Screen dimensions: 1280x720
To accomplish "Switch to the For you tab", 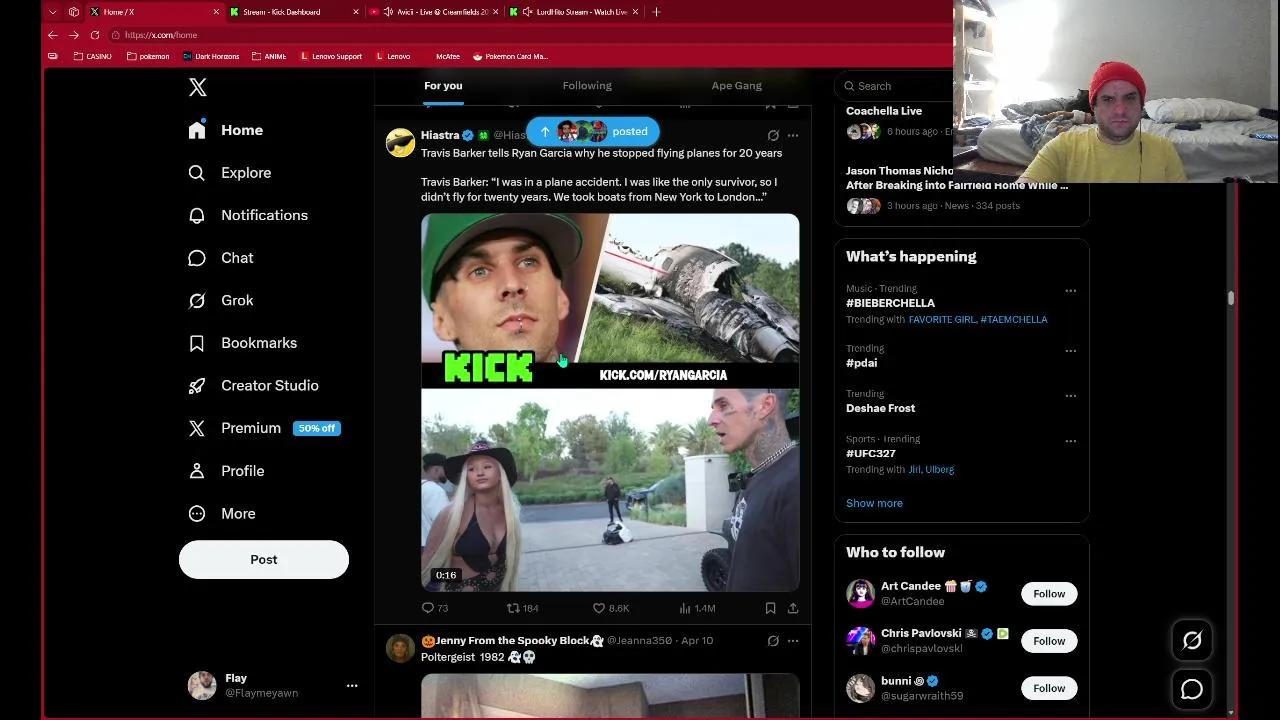I will (443, 86).
